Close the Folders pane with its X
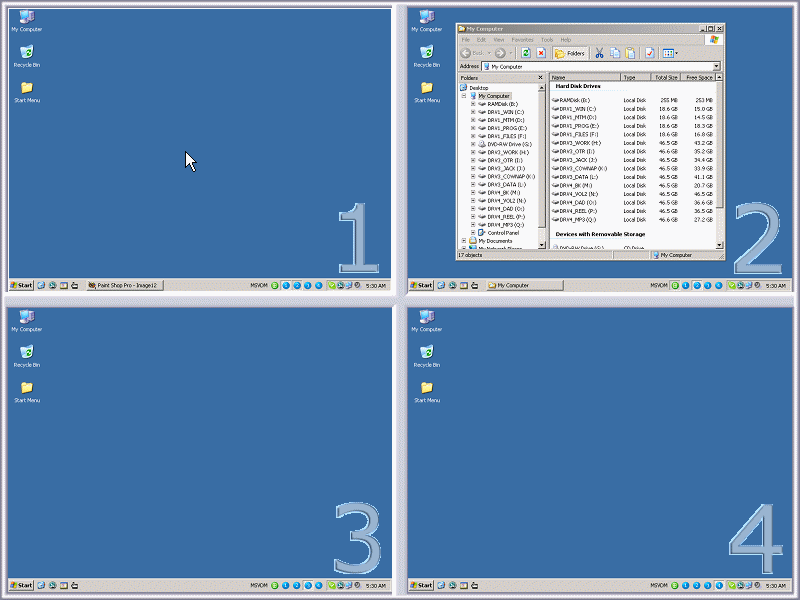The height and width of the screenshot is (600, 800). 541,77
